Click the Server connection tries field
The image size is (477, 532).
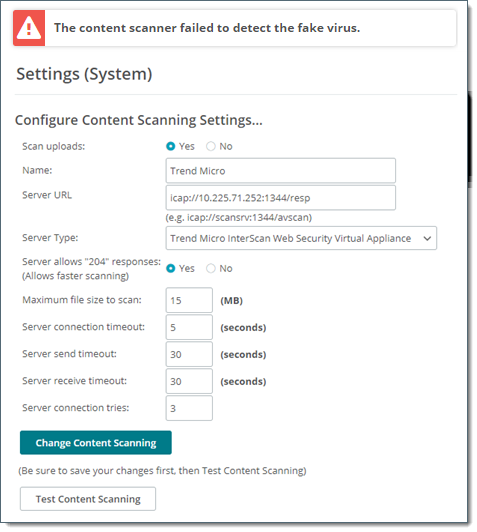coord(189,408)
